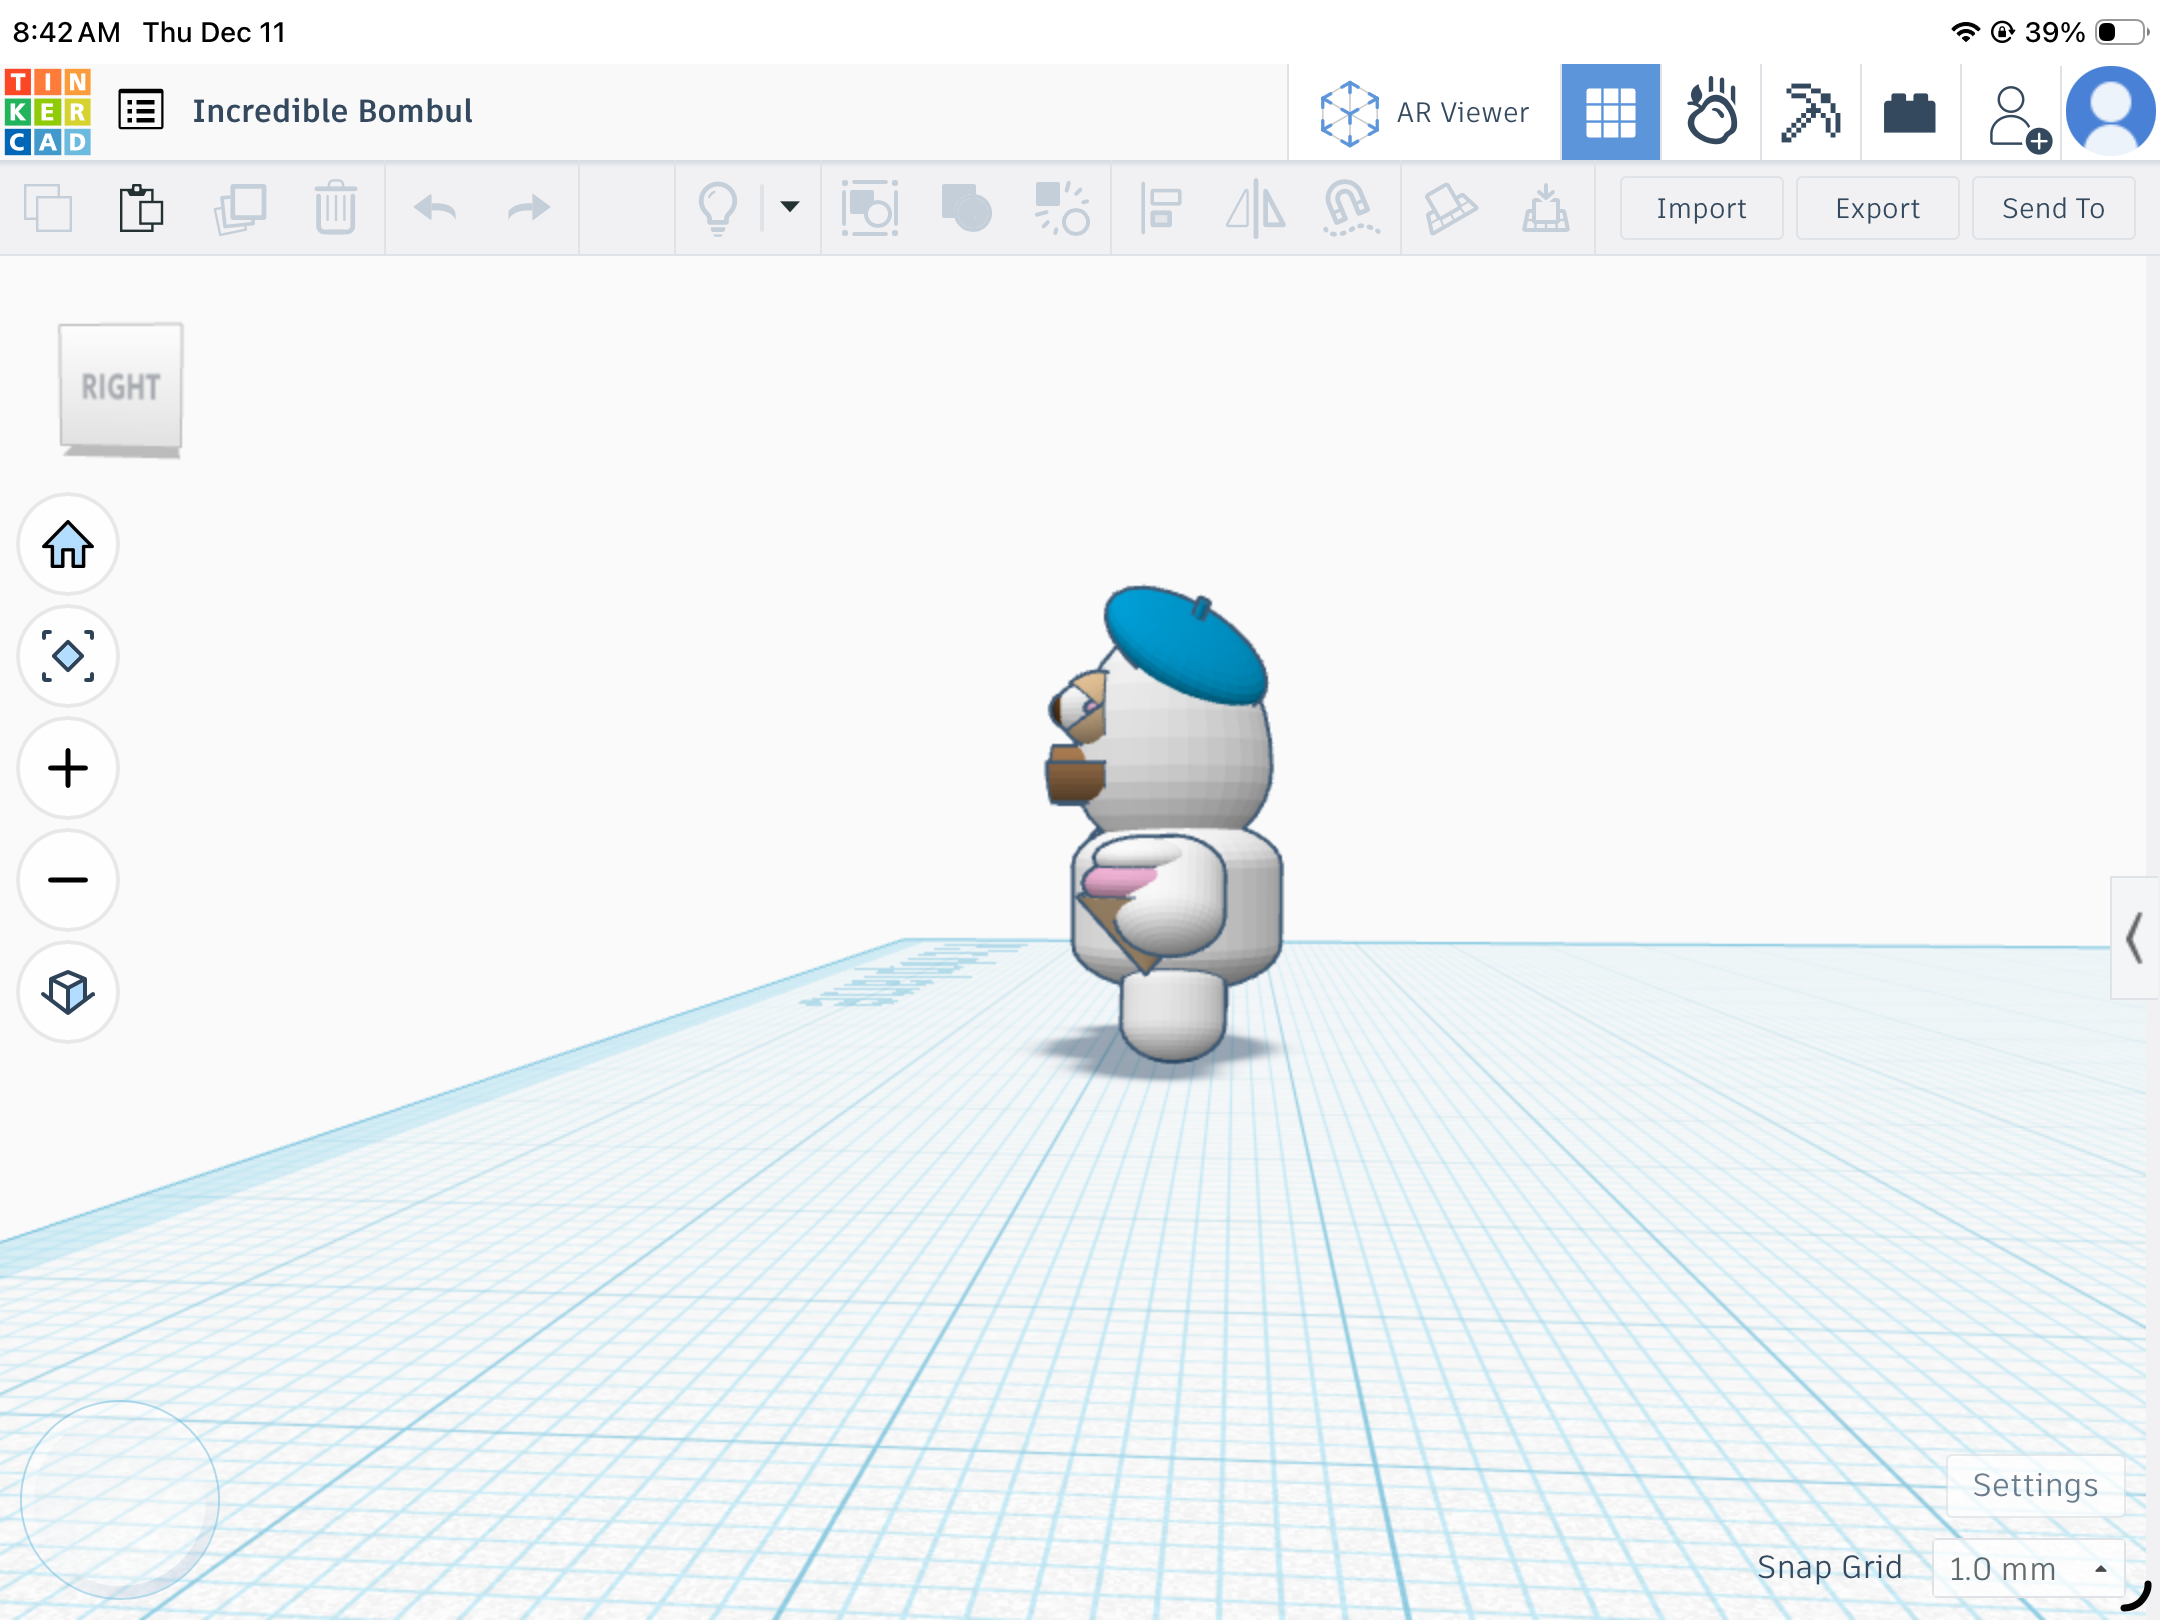Expand the collapsed shapes panel chevron
This screenshot has width=2160, height=1620.
2134,938
